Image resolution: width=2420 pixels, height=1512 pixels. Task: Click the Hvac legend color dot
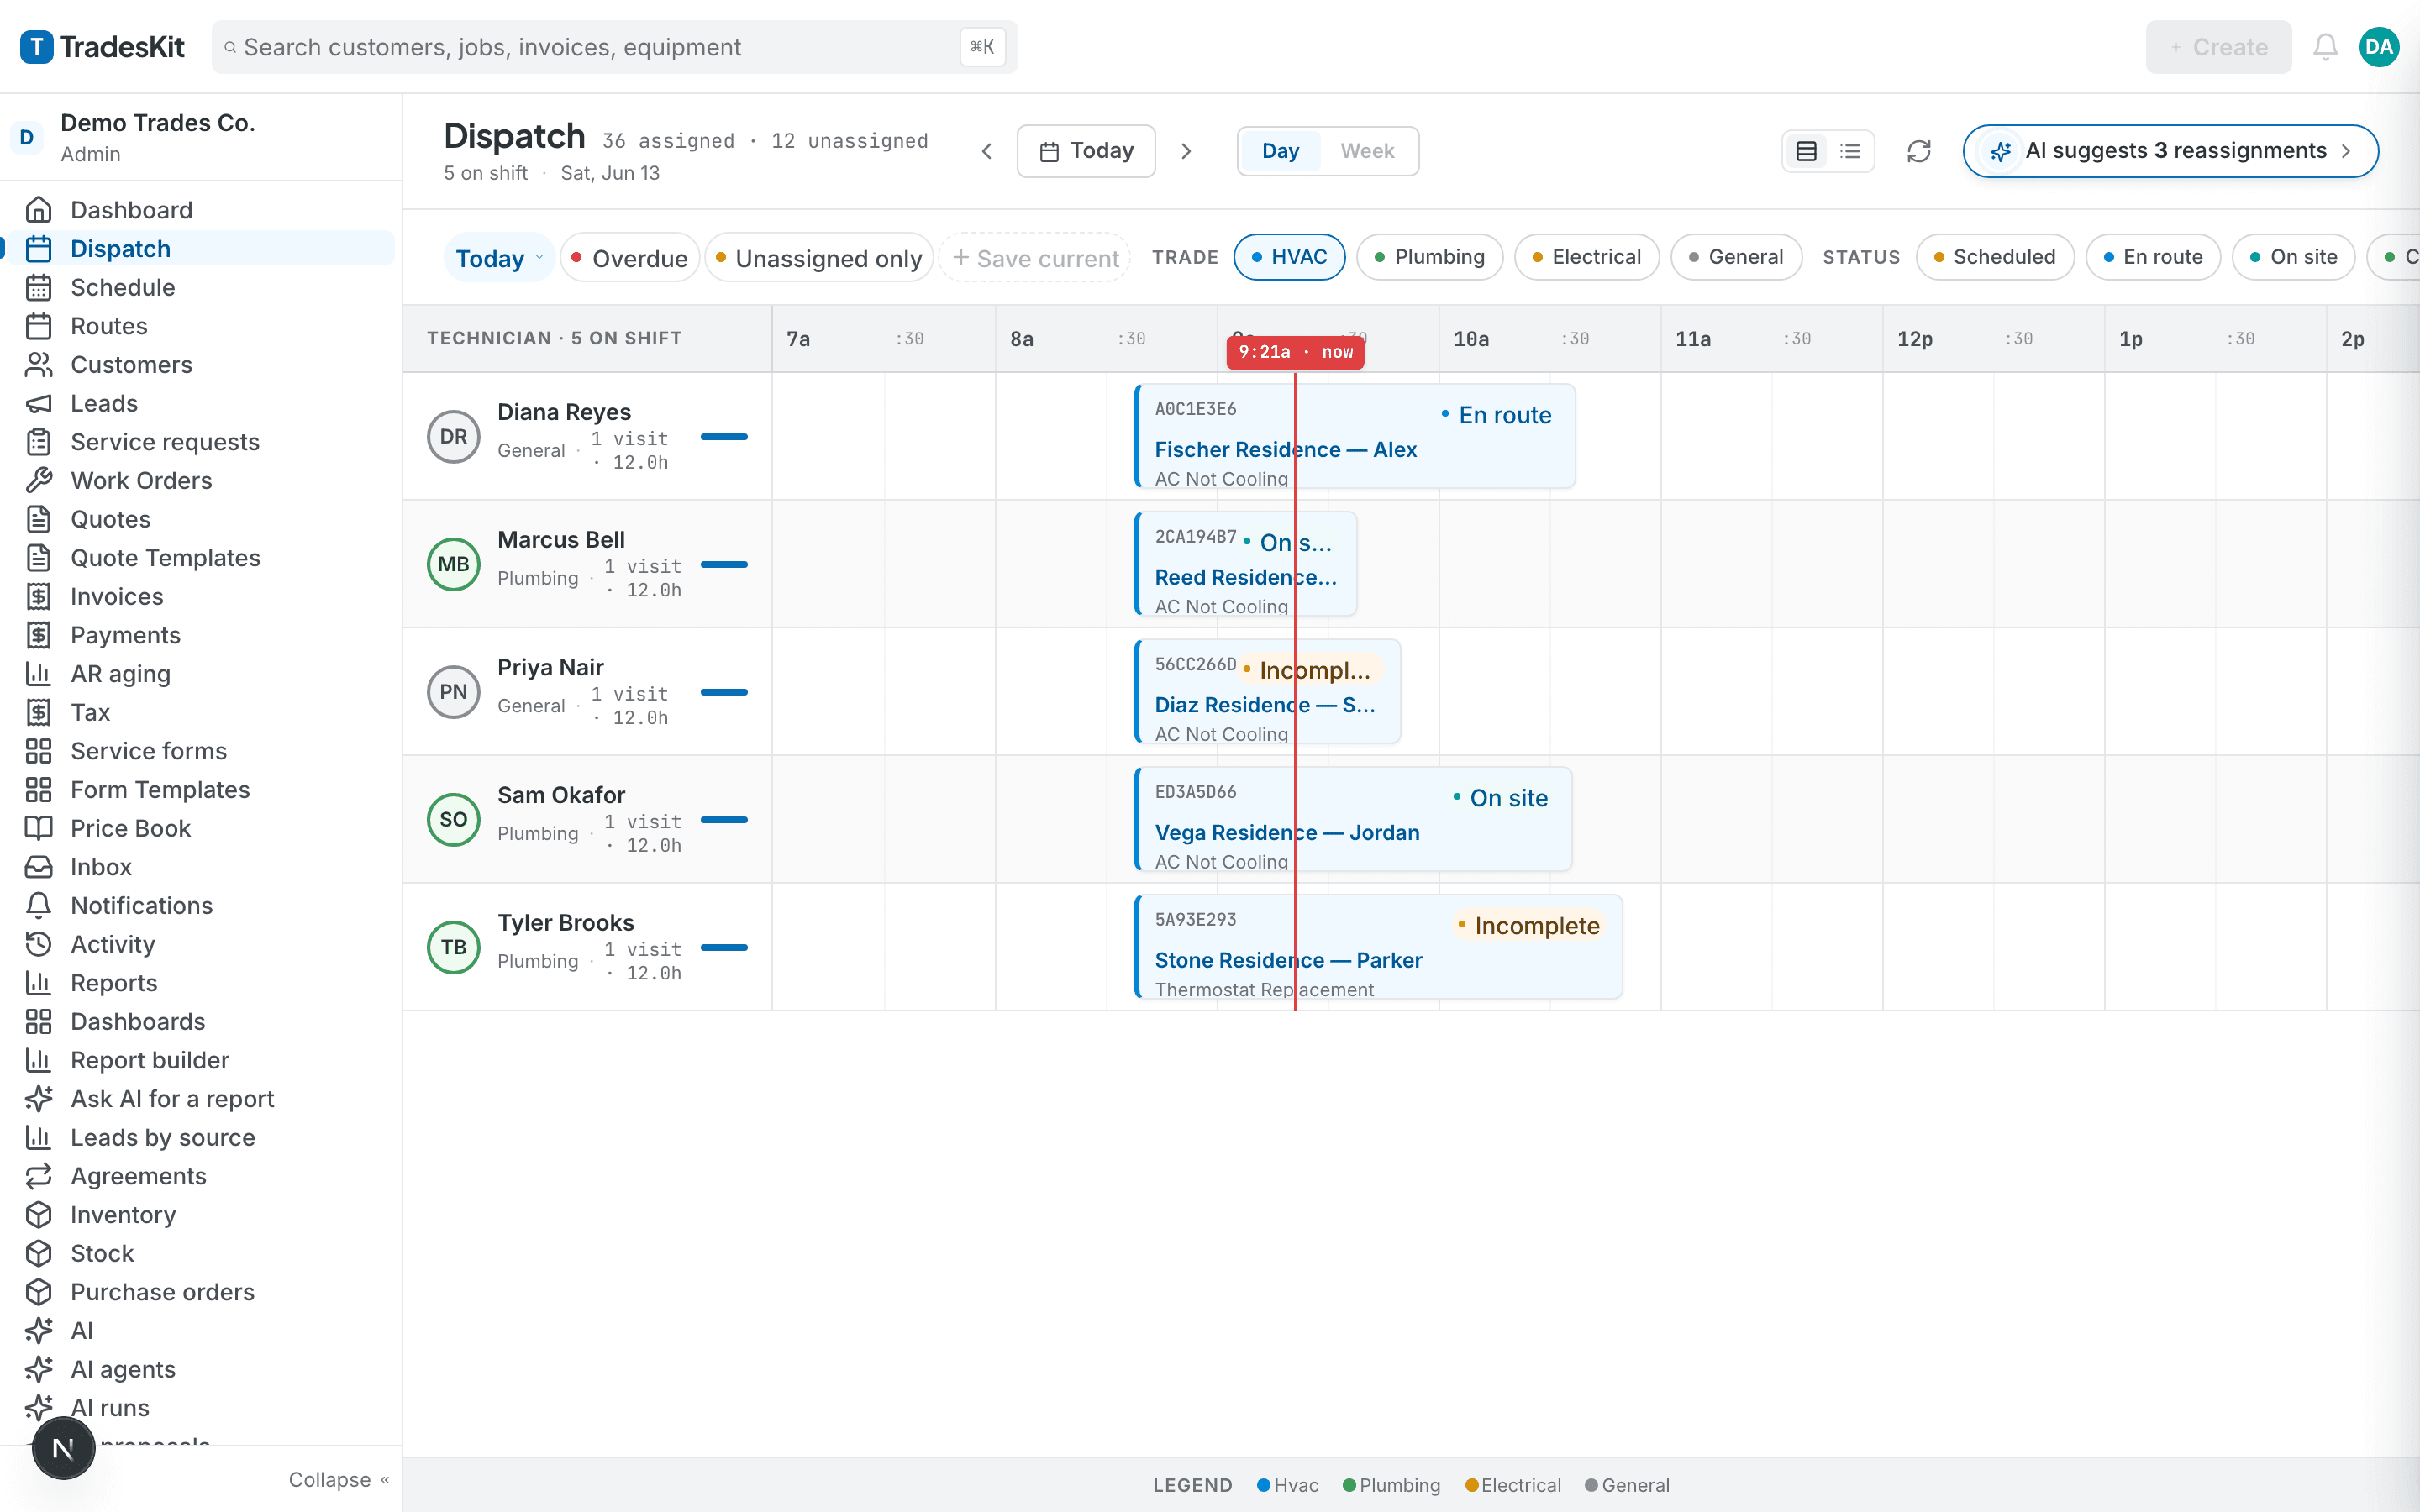1263,1485
